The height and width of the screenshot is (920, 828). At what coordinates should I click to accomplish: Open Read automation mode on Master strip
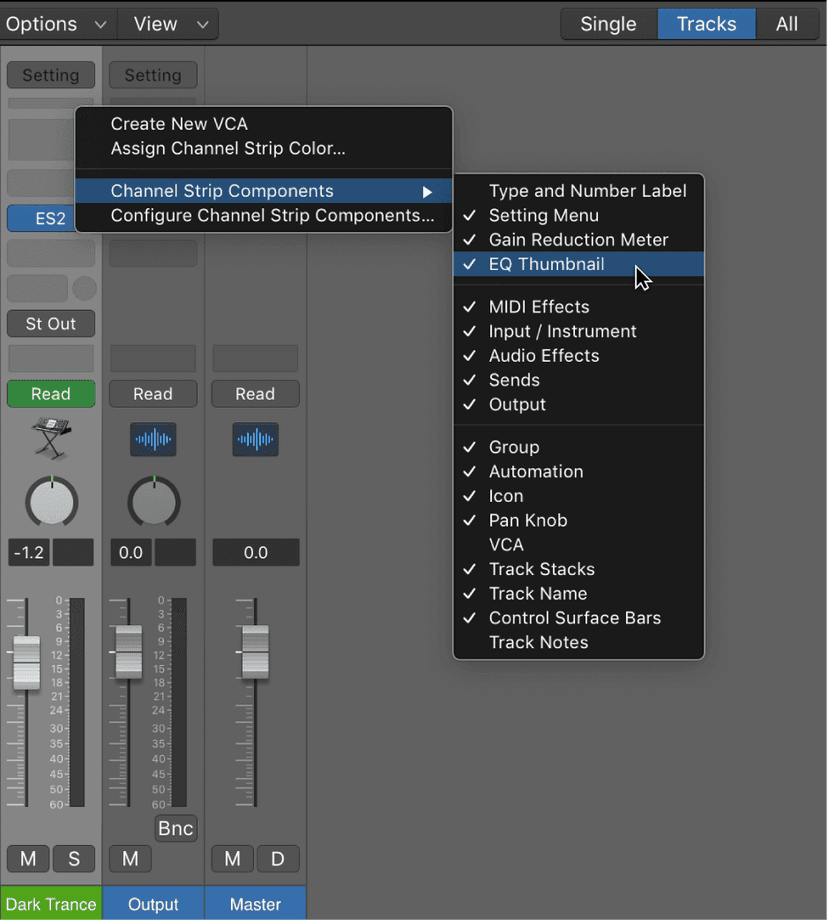click(255, 394)
